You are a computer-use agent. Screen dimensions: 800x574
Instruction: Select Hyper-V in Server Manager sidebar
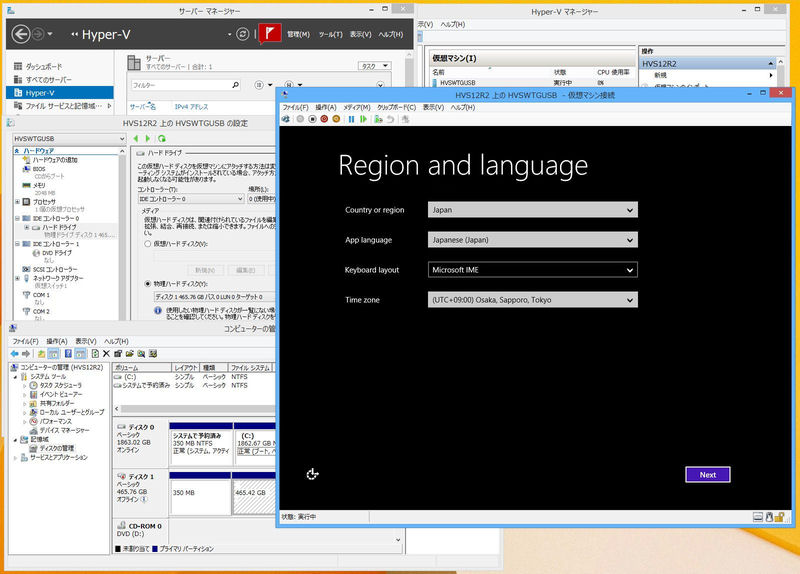(x=60, y=93)
